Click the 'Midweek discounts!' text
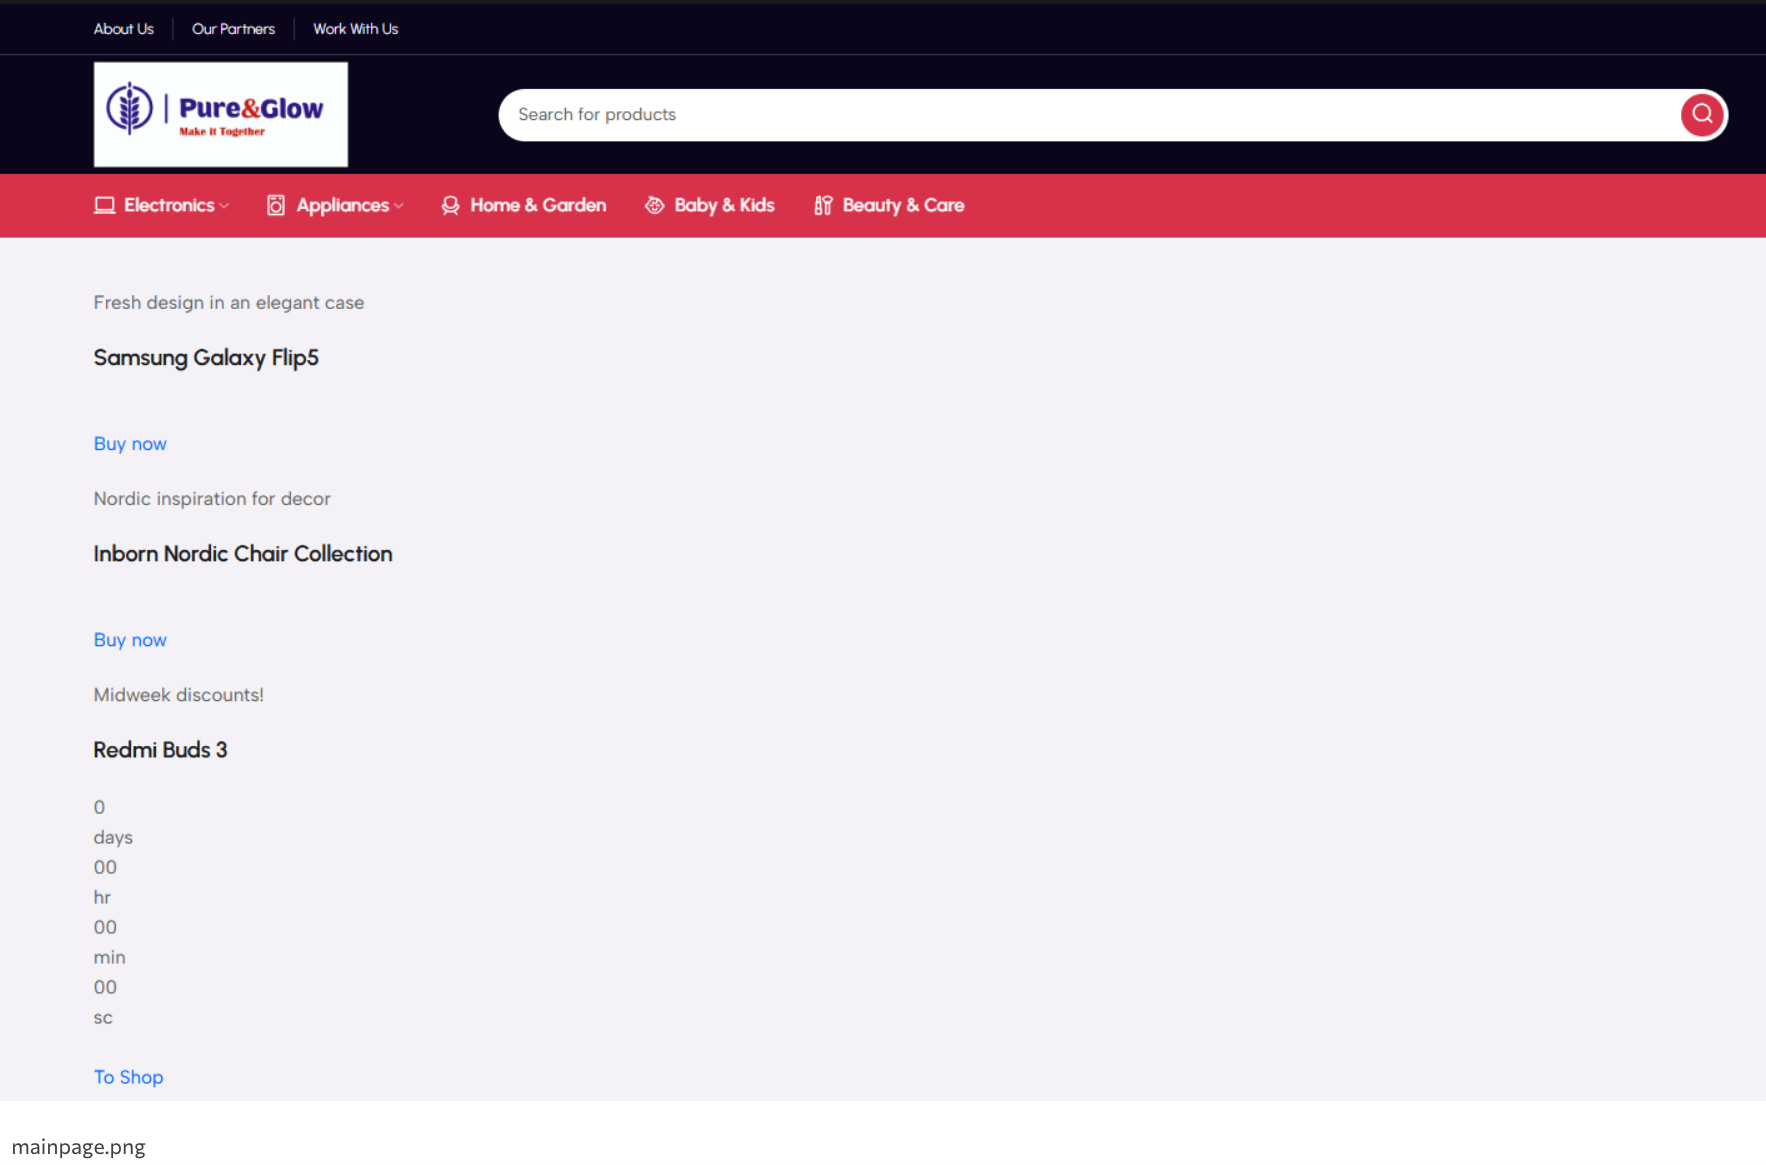This screenshot has width=1766, height=1165. [x=179, y=695]
